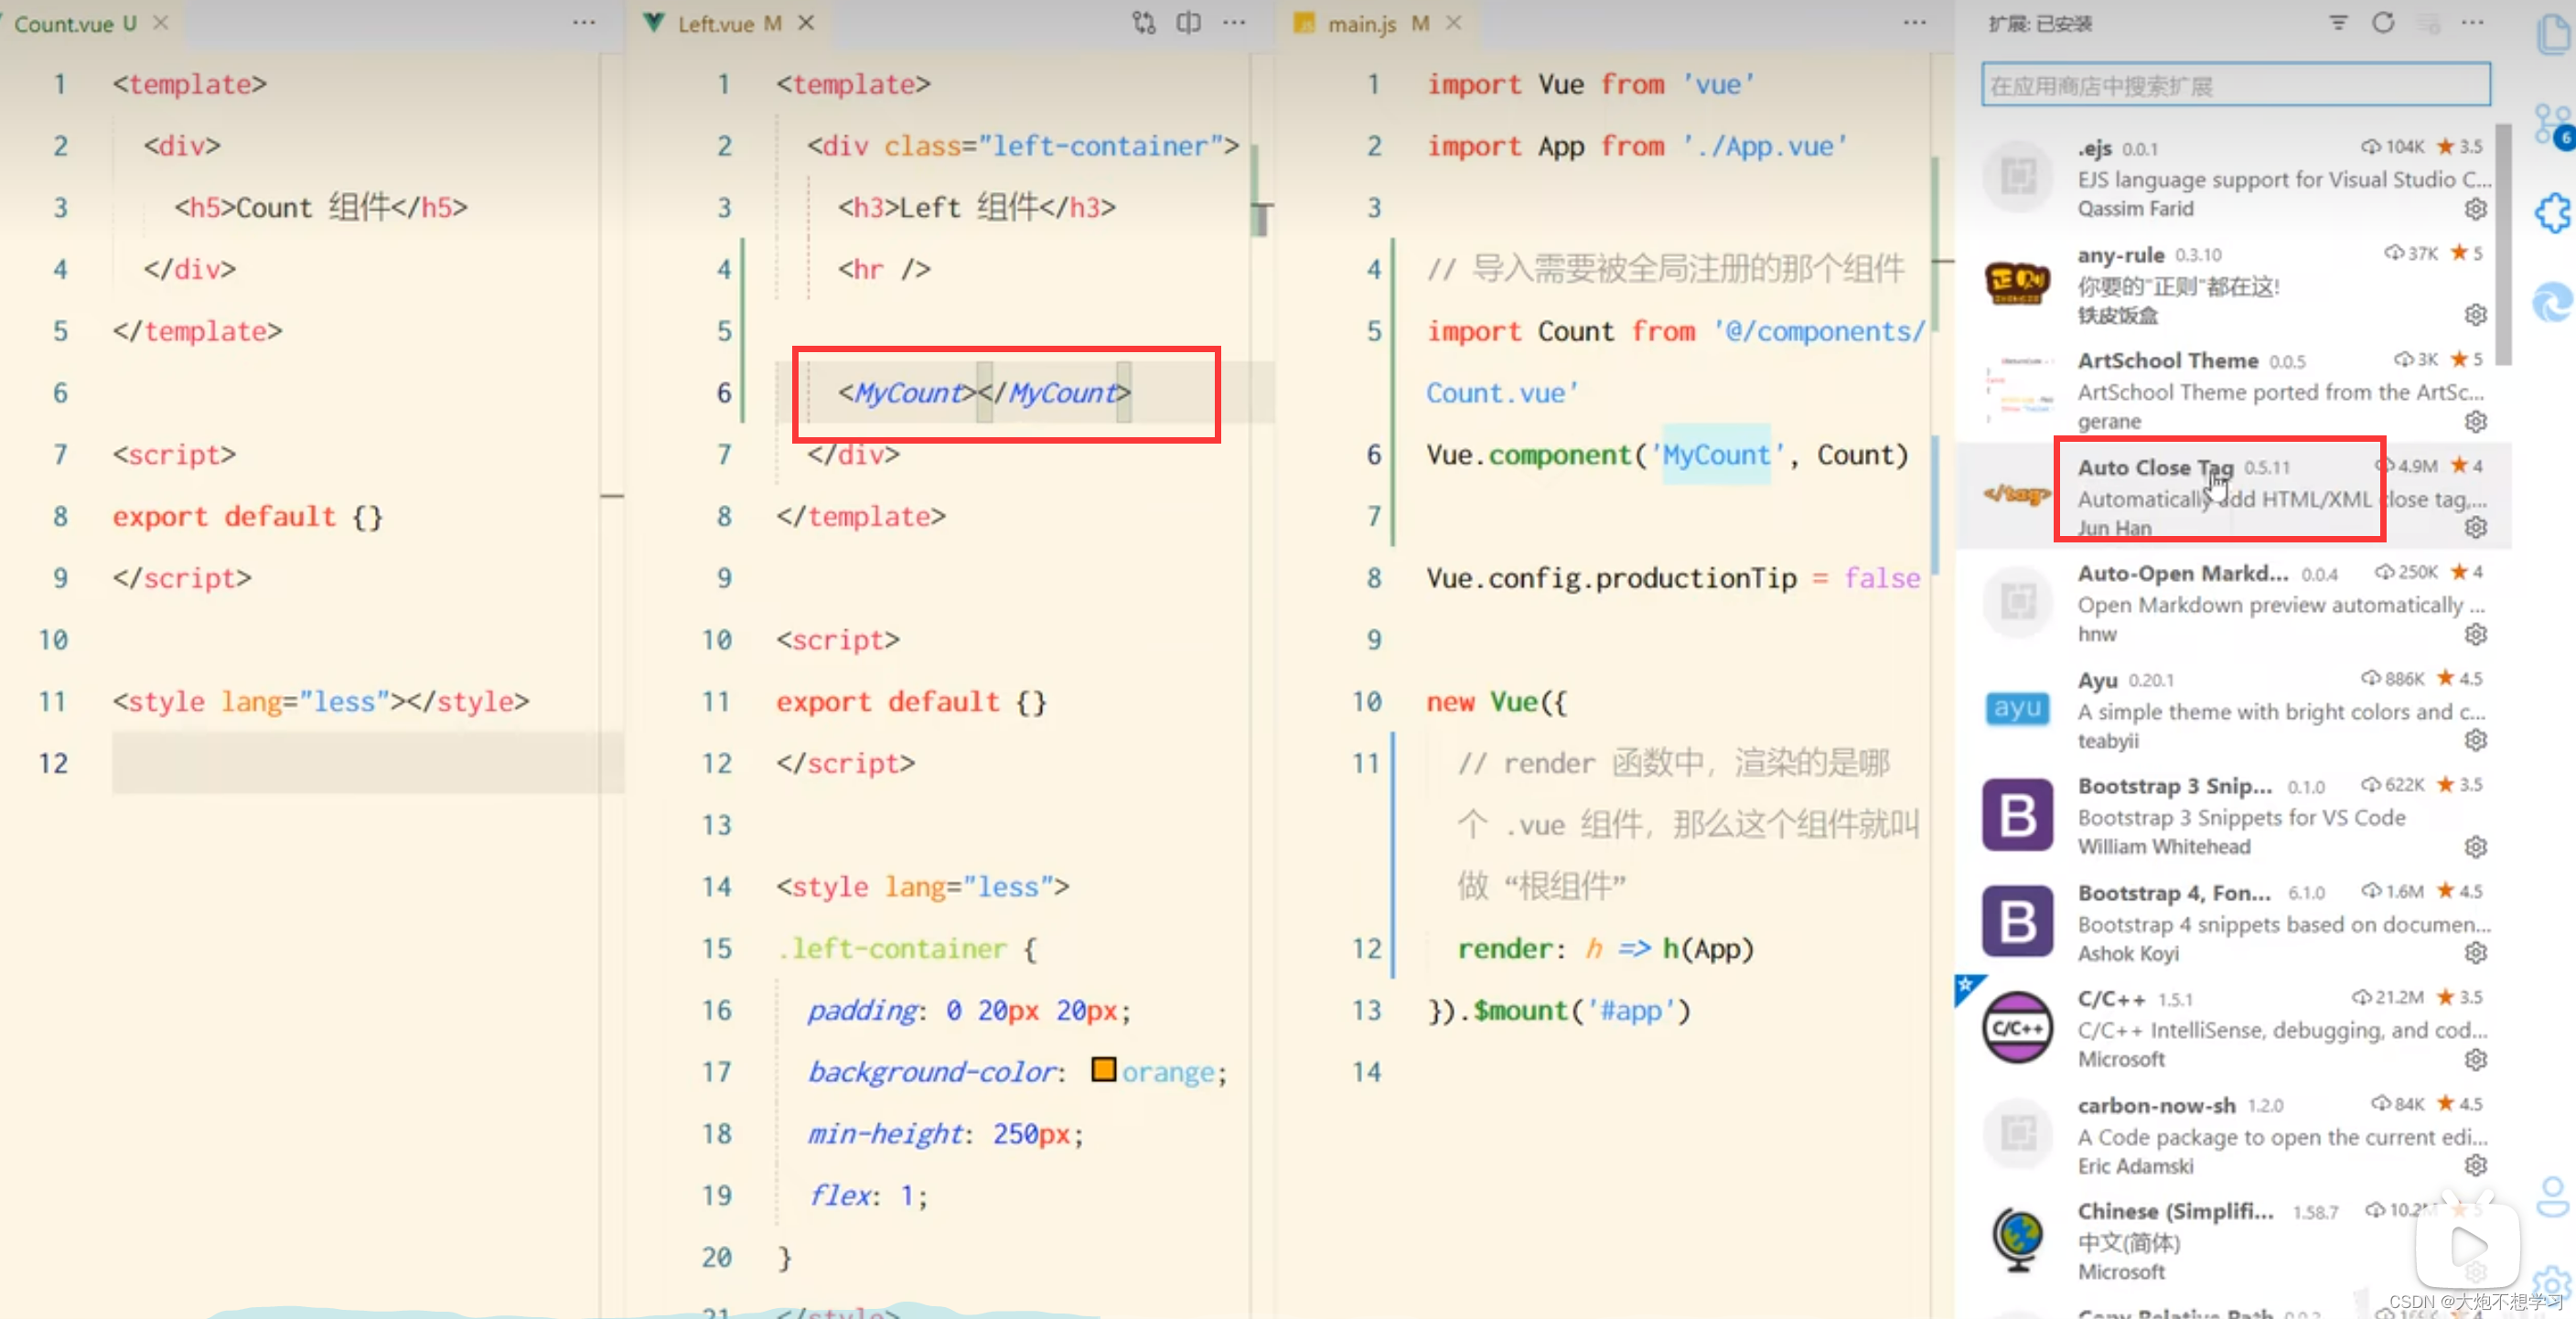Click "import App from './App.vue'" in main.js
Screen dimensions: 2576x1319
(1638, 147)
